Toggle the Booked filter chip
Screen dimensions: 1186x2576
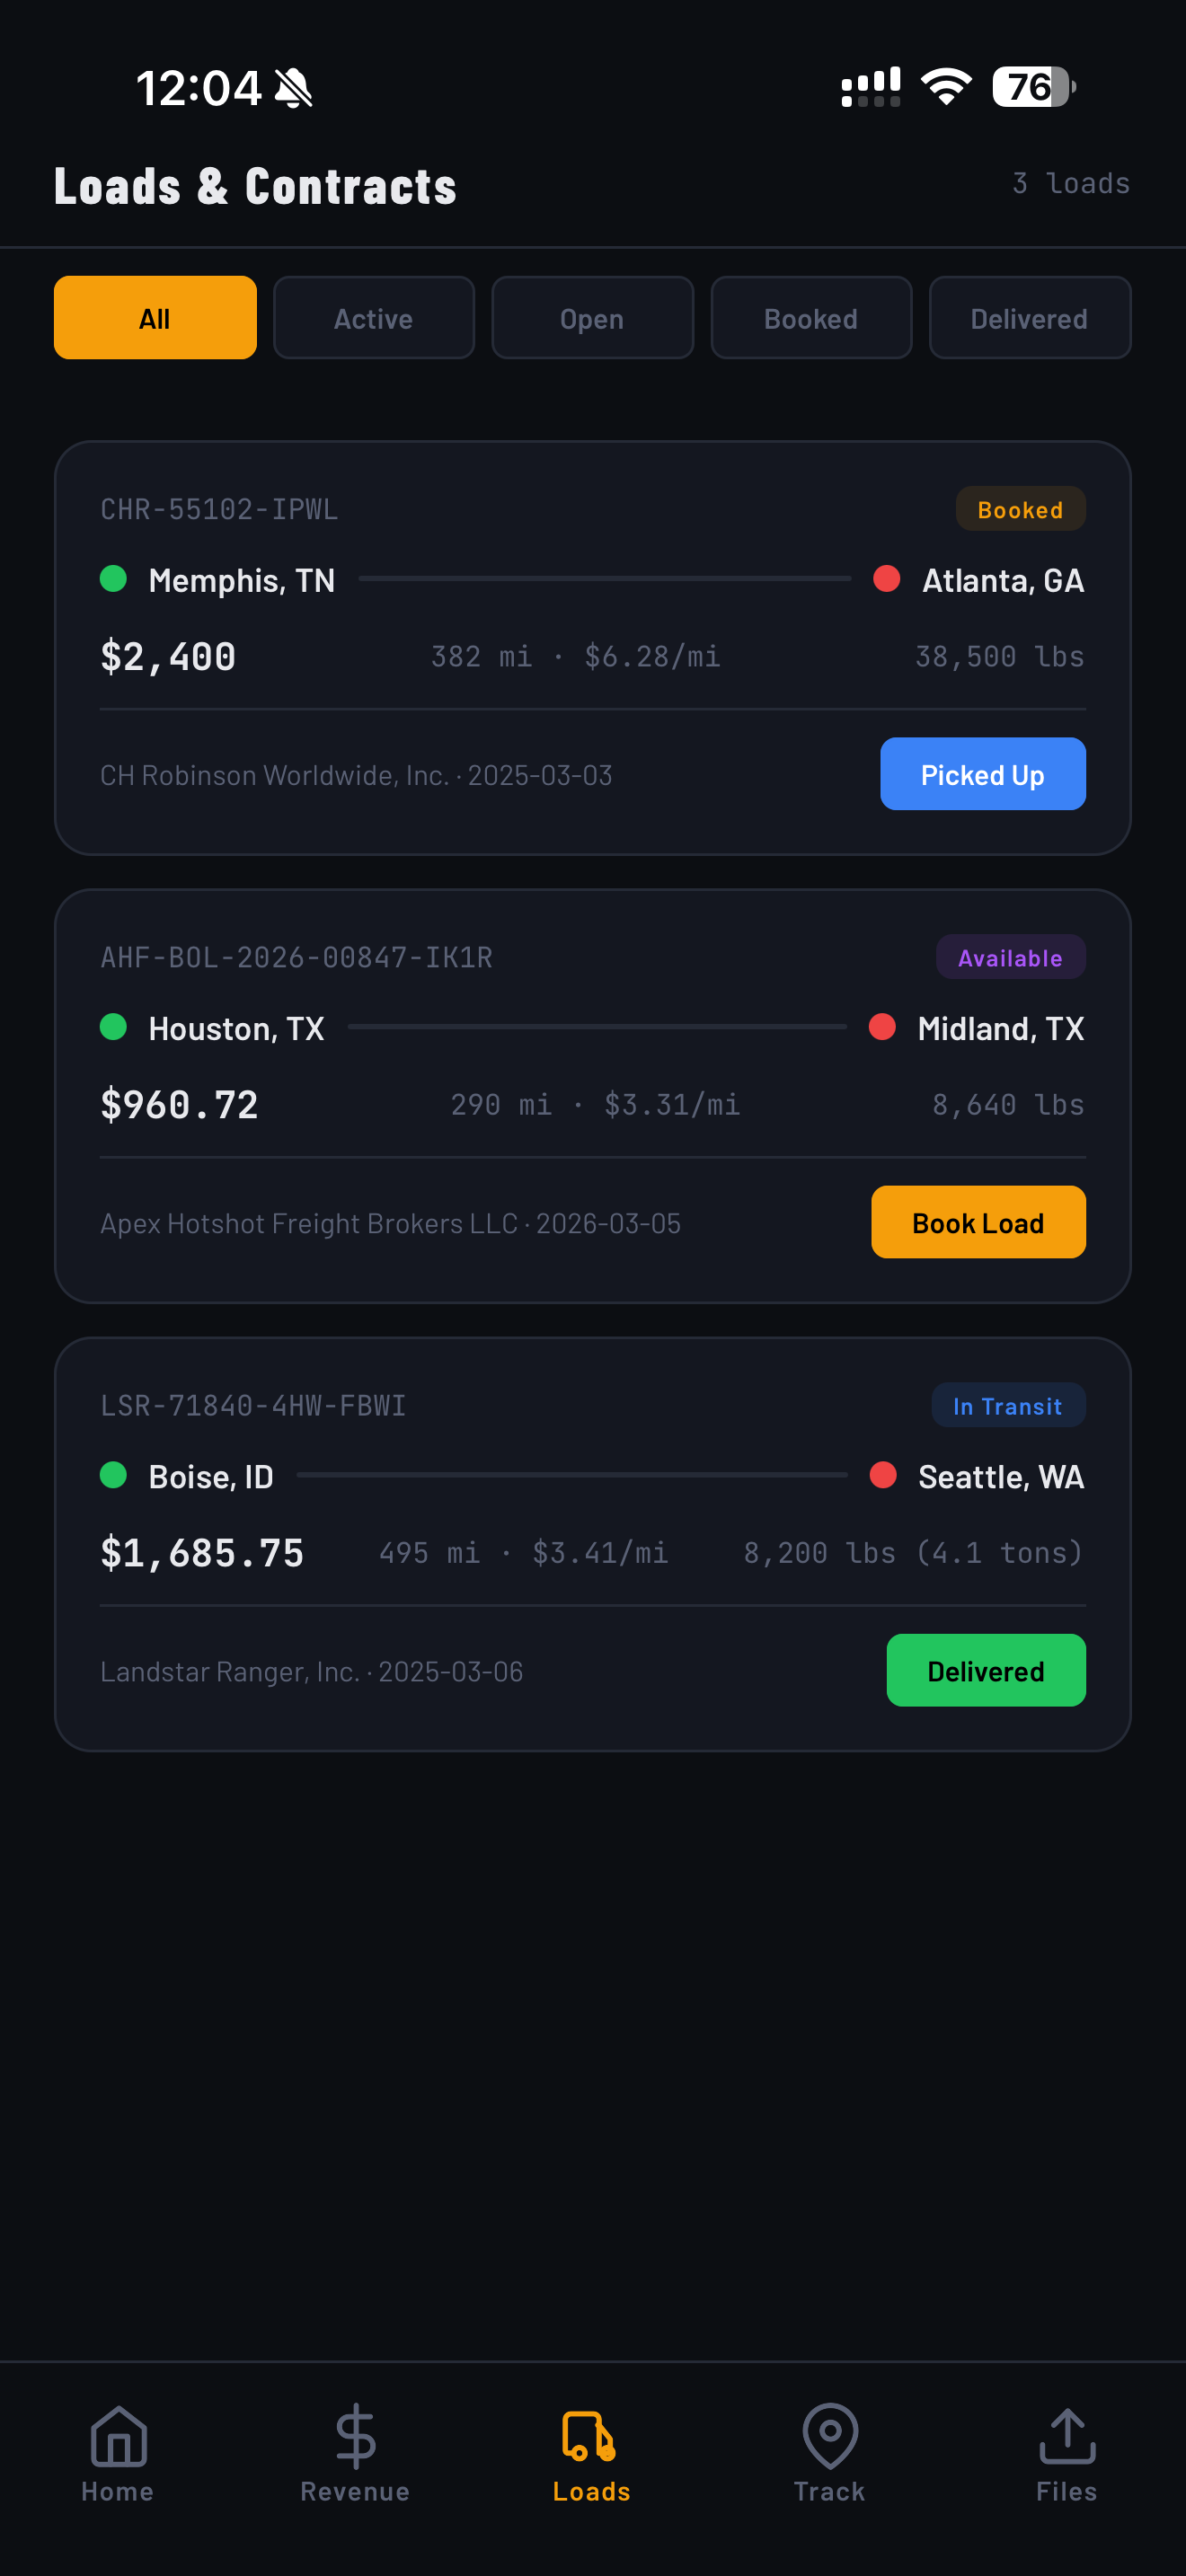pos(811,318)
